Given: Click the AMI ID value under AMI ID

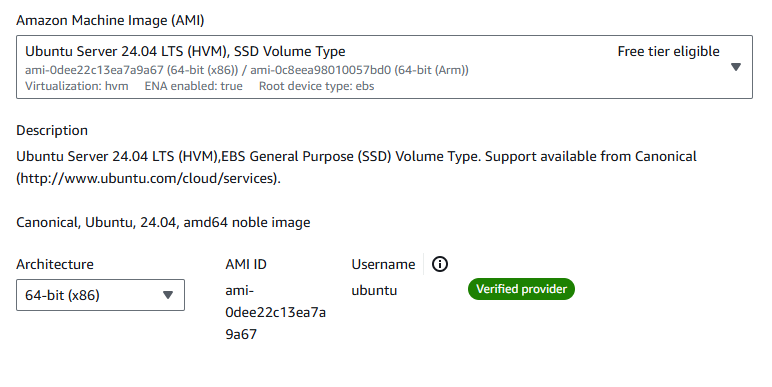Looking at the screenshot, I should click(x=275, y=312).
